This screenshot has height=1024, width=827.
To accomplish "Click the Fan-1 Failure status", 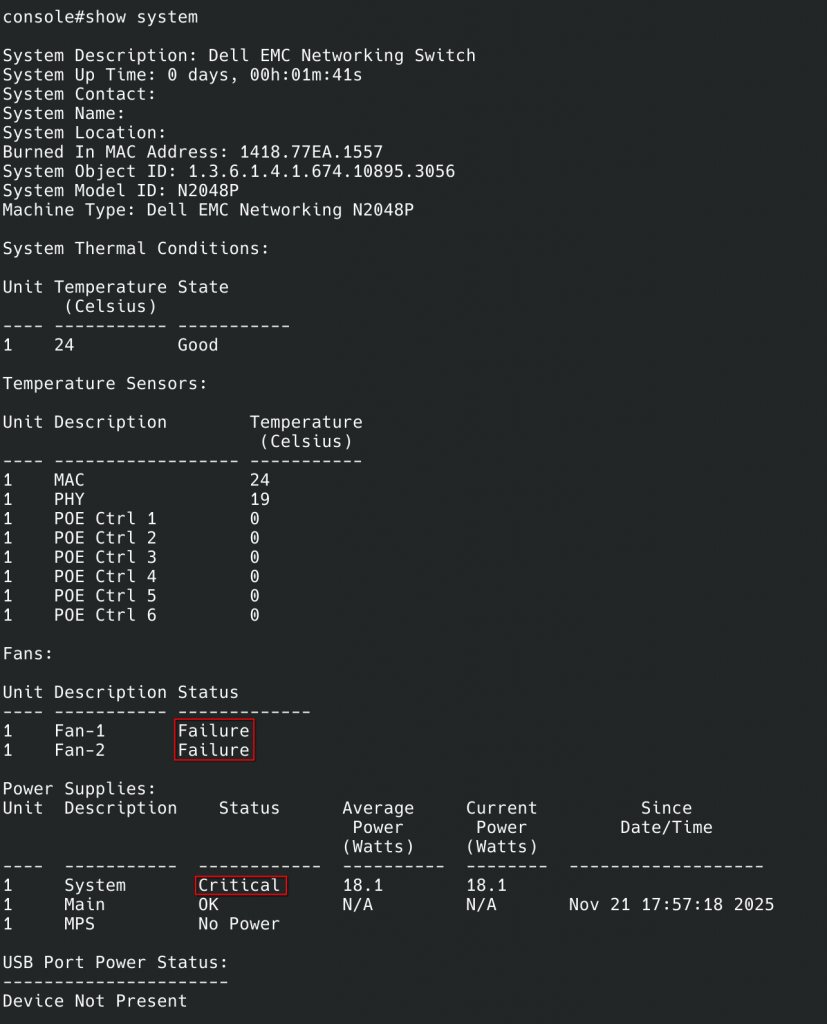I will (x=214, y=731).
